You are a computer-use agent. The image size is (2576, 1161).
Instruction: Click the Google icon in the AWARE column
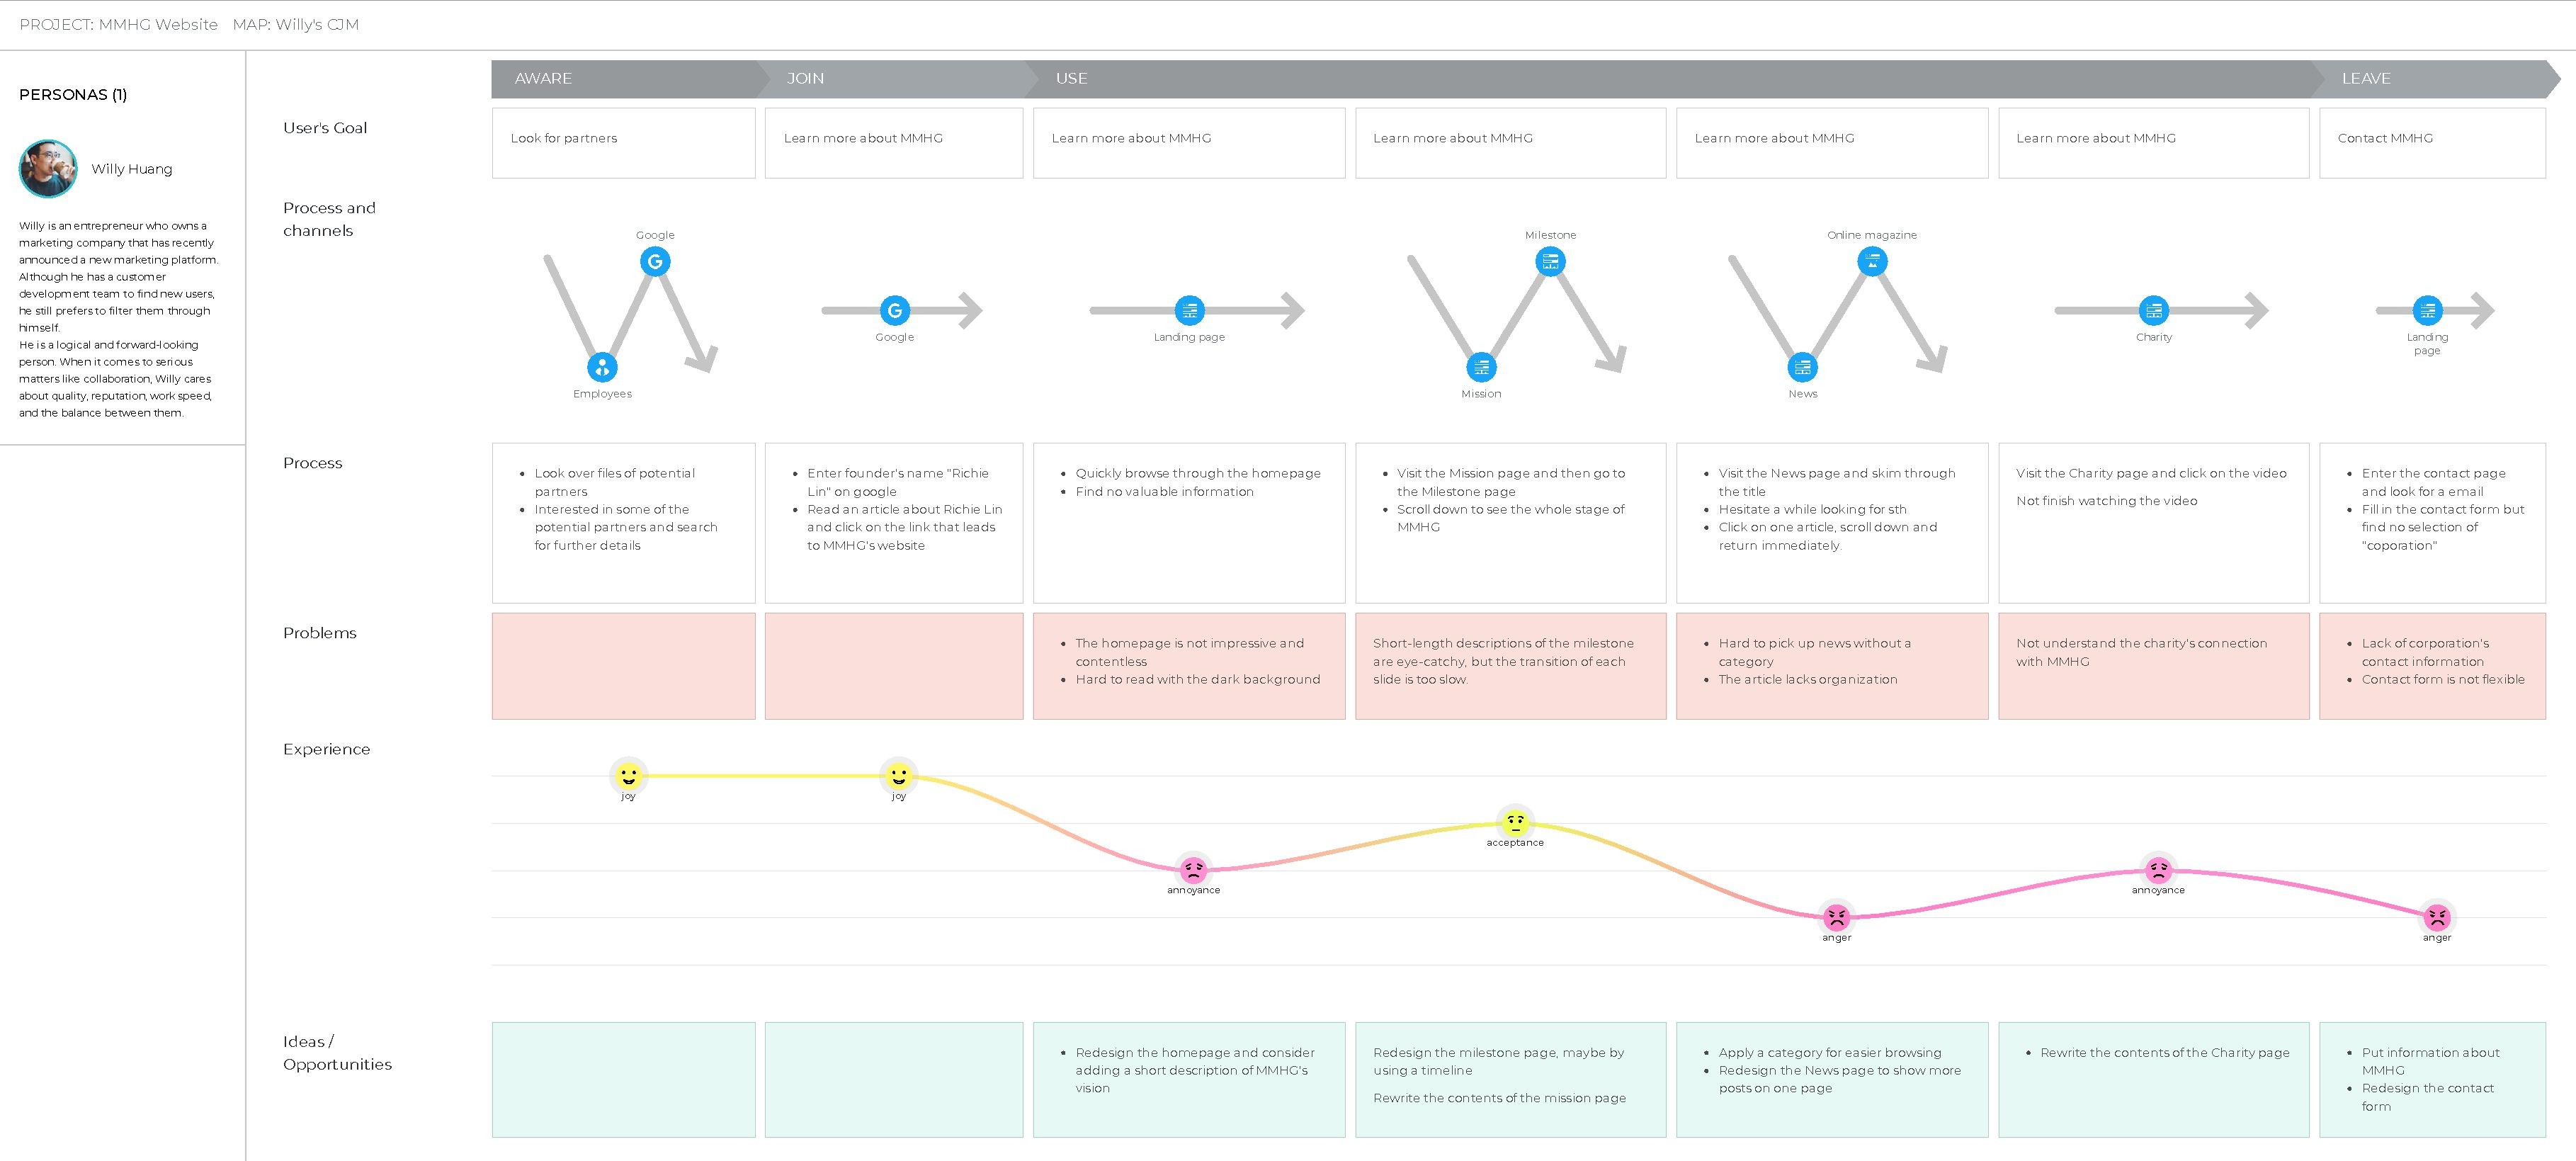coord(655,262)
